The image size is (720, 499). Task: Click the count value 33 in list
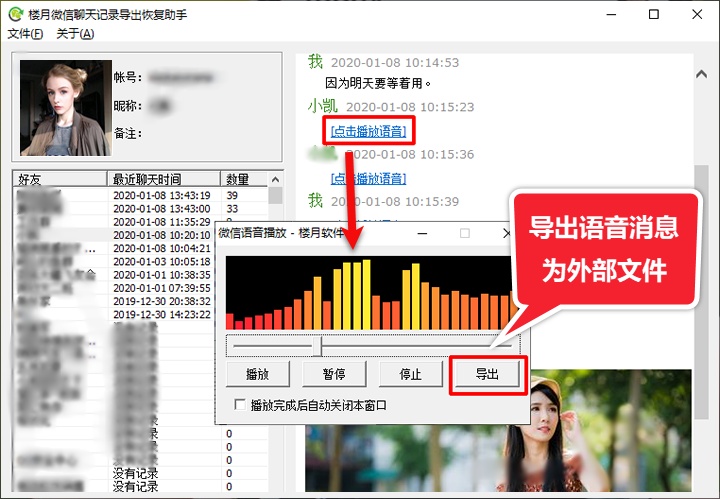(x=232, y=208)
